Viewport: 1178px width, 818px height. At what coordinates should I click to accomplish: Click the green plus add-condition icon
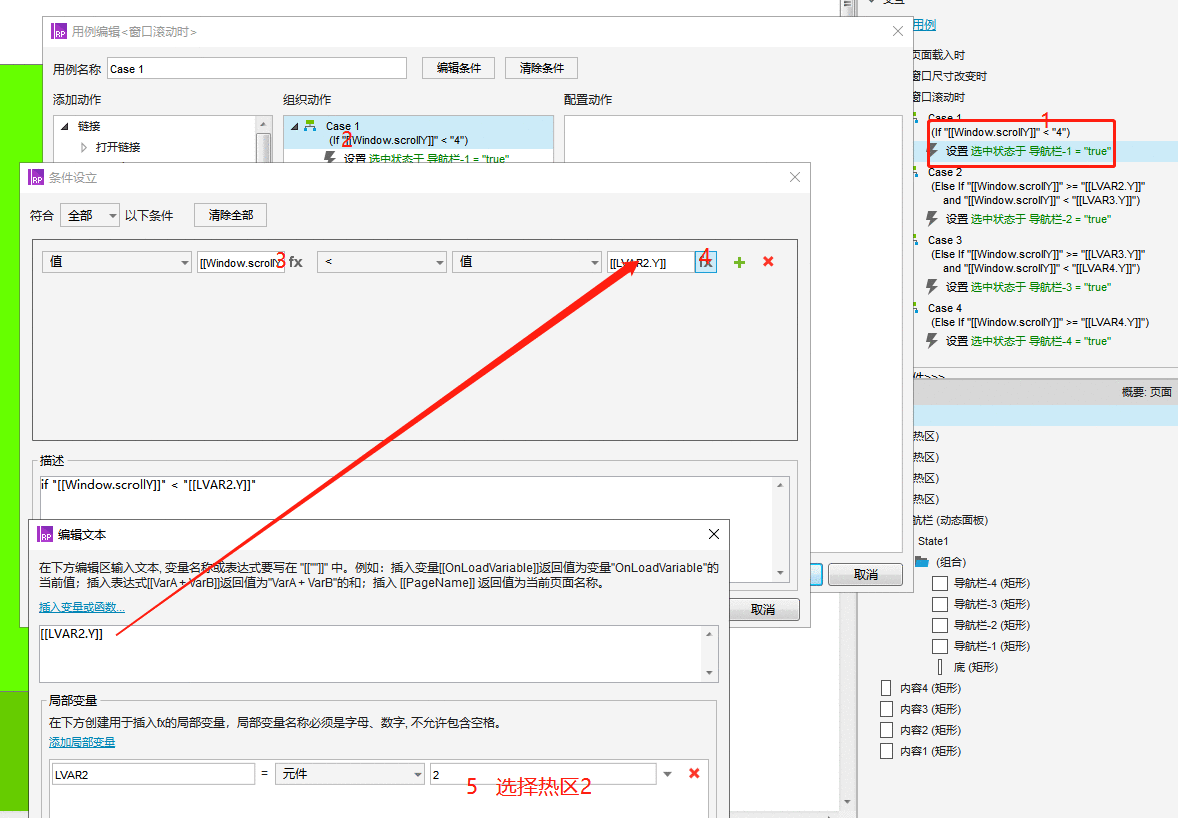click(x=739, y=261)
